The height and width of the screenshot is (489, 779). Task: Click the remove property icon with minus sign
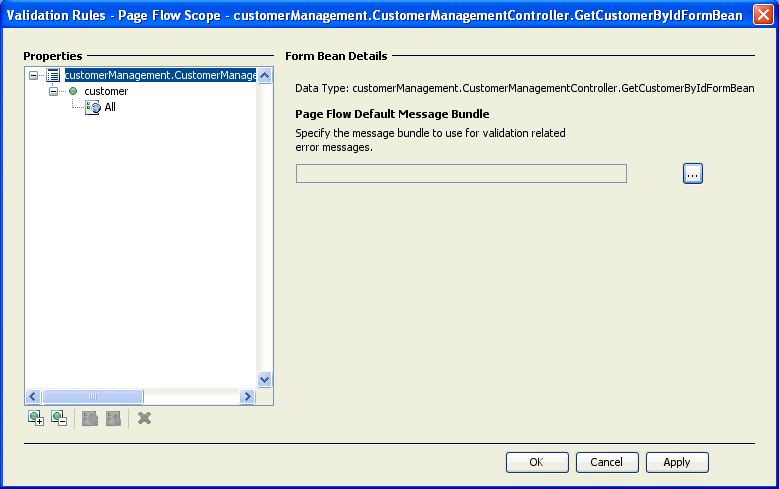coord(59,418)
